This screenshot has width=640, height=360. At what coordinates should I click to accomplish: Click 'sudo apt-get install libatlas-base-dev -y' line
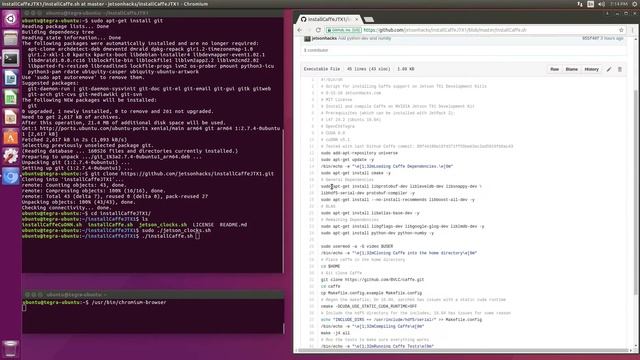tap(370, 213)
